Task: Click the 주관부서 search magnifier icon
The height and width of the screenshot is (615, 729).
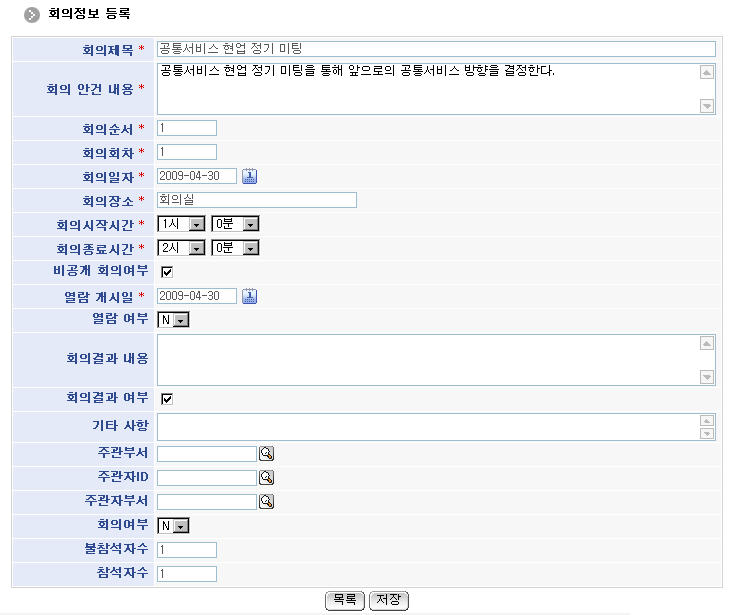Action: pyautogui.click(x=267, y=454)
